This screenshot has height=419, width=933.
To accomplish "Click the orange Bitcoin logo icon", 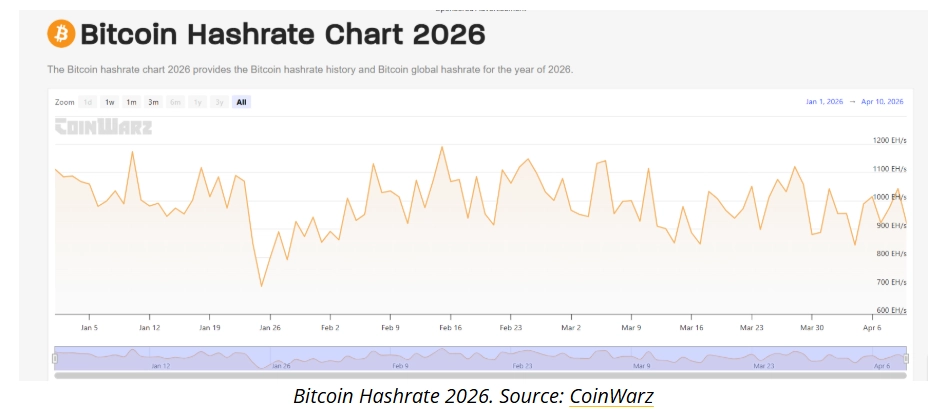I will (x=61, y=34).
